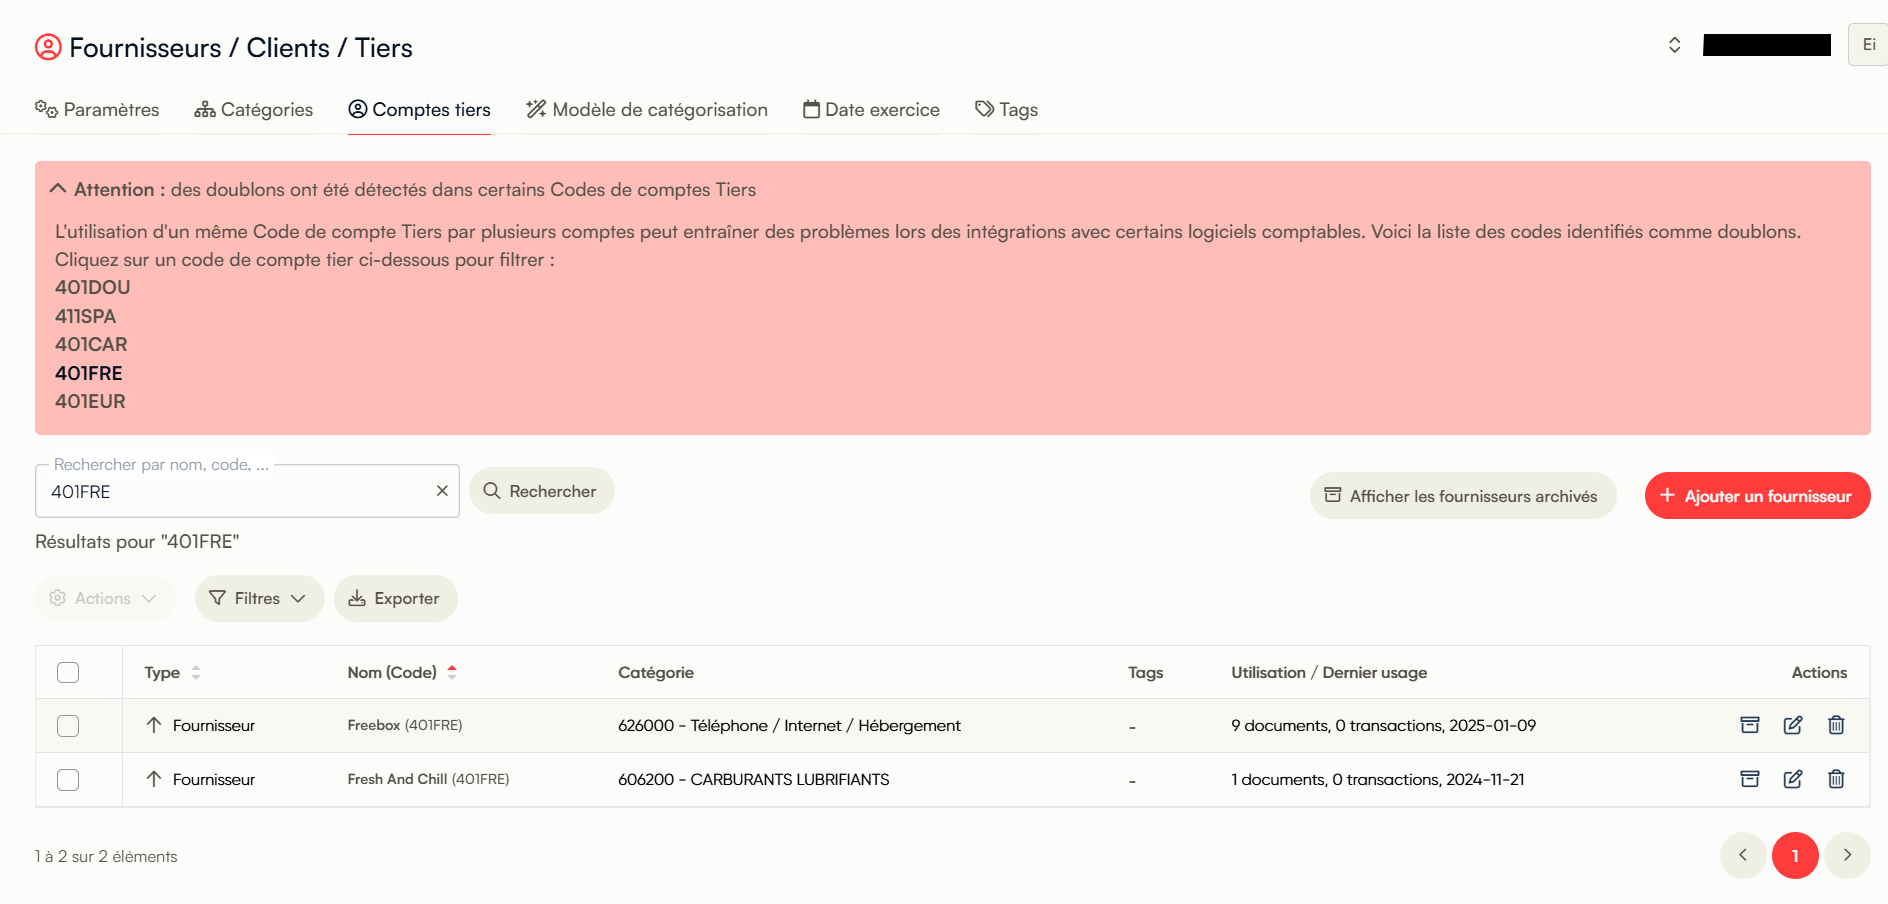
Task: Check the Fresh And Chill row checkbox
Action: pos(68,780)
